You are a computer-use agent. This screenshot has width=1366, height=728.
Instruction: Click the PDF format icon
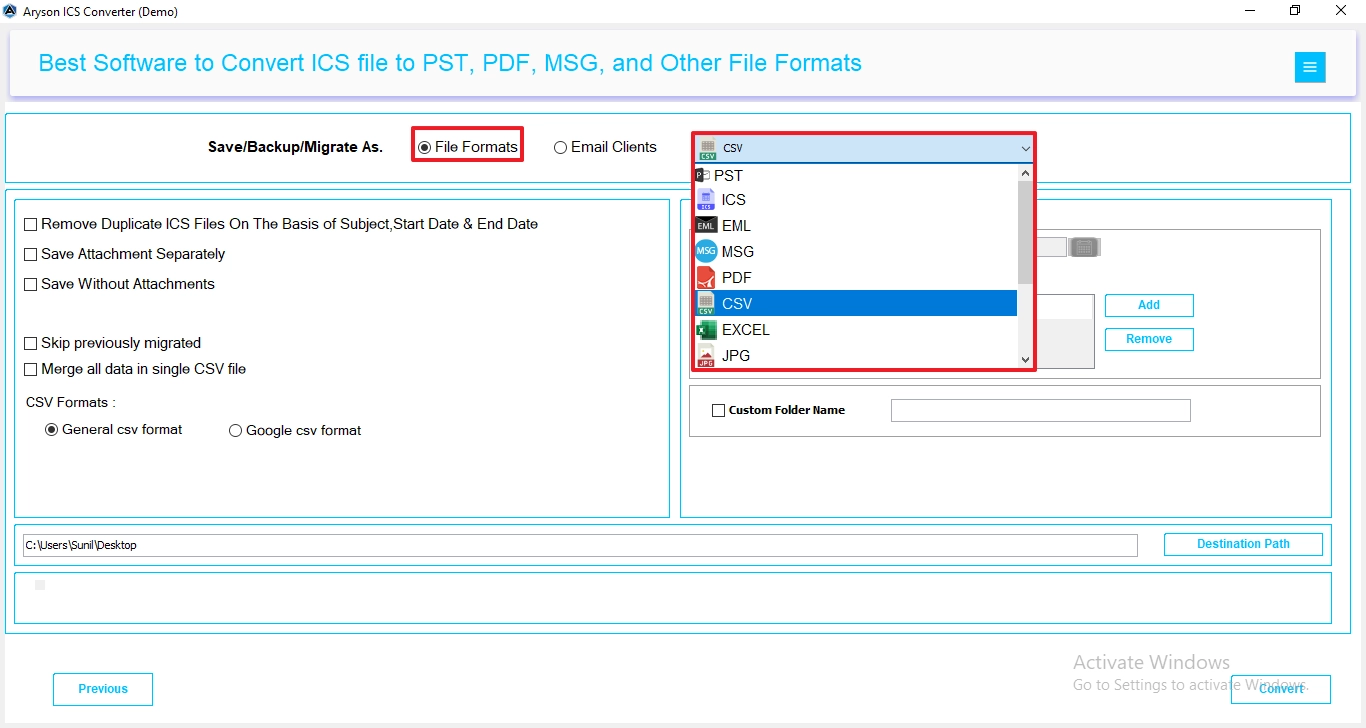(x=706, y=278)
